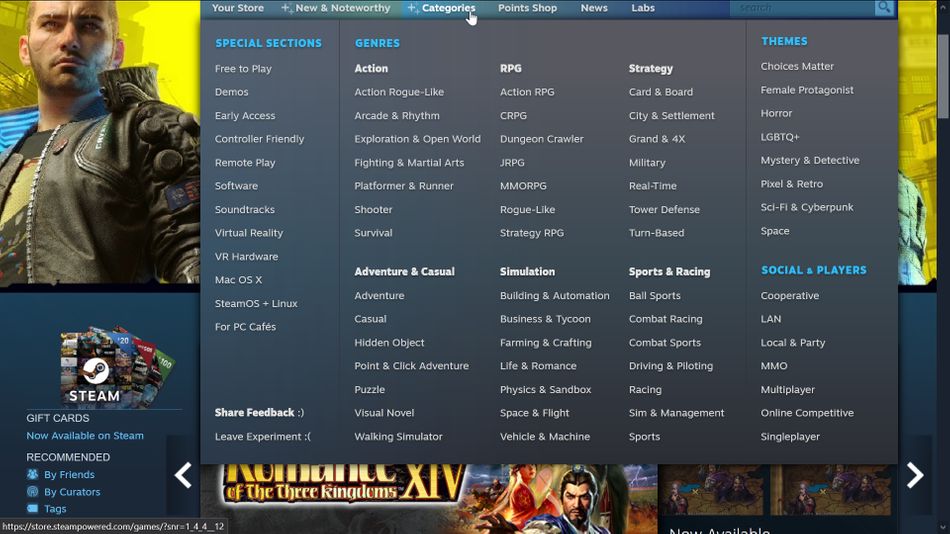The height and width of the screenshot is (534, 950).
Task: Select Exploration & Open World
Action: 417,139
